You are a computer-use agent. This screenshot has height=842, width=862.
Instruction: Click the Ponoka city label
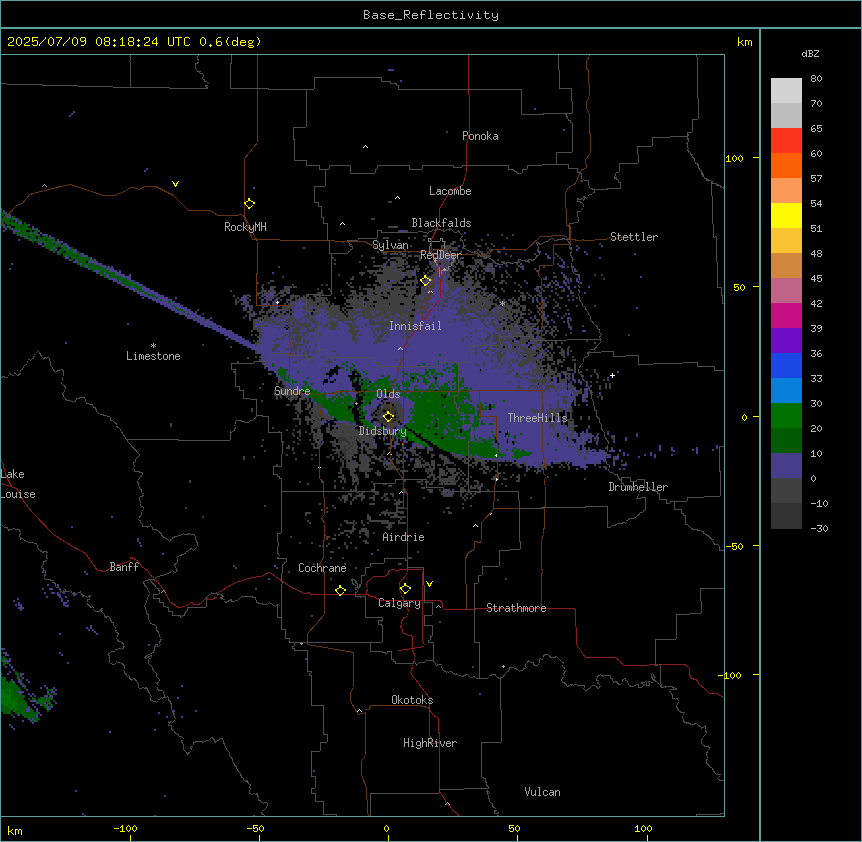pos(480,136)
